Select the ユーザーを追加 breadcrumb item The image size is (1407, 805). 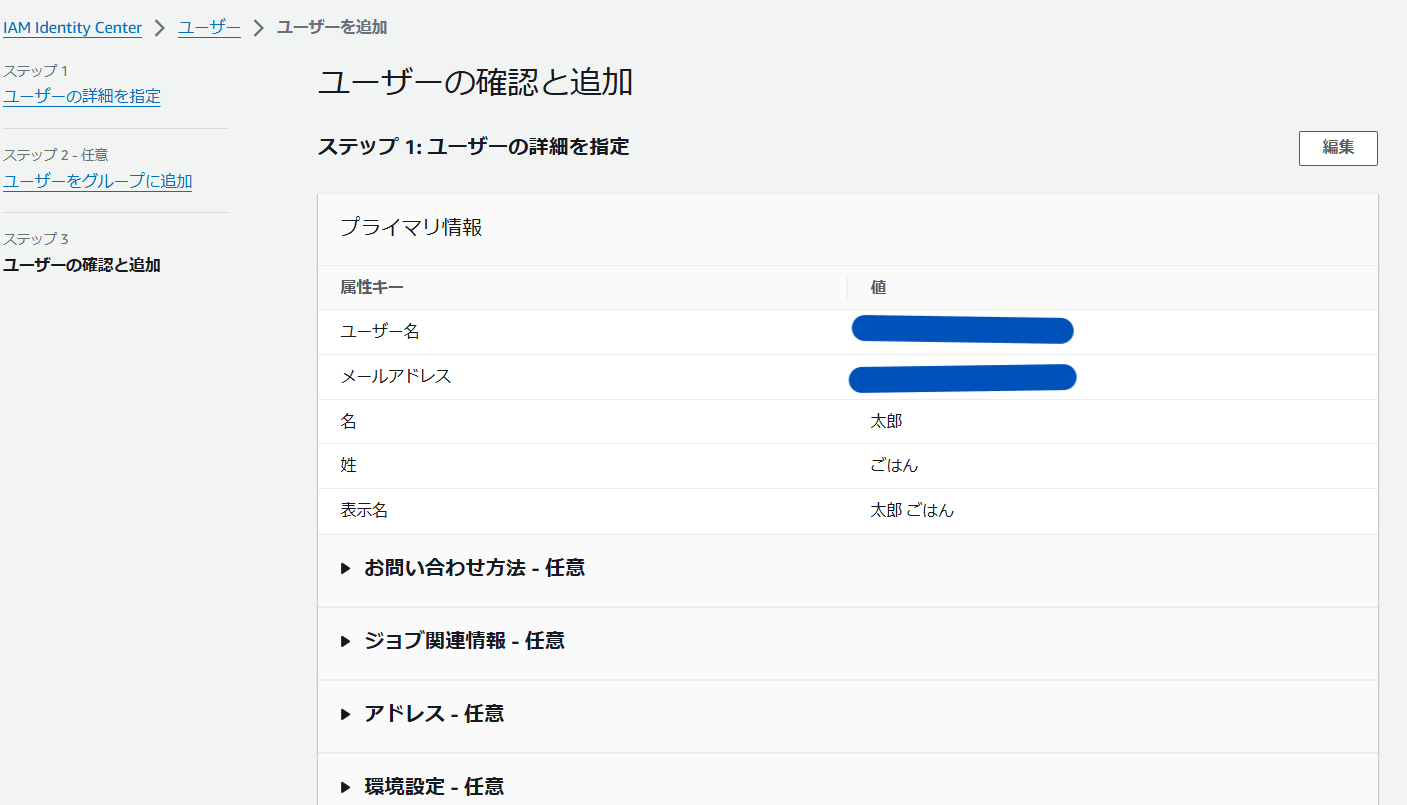[330, 28]
